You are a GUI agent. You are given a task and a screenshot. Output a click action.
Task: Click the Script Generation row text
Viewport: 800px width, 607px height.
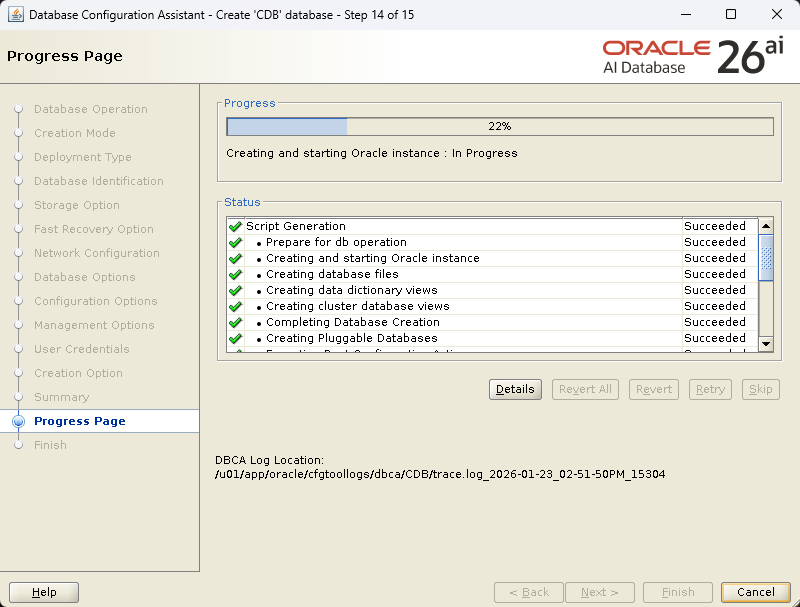296,226
